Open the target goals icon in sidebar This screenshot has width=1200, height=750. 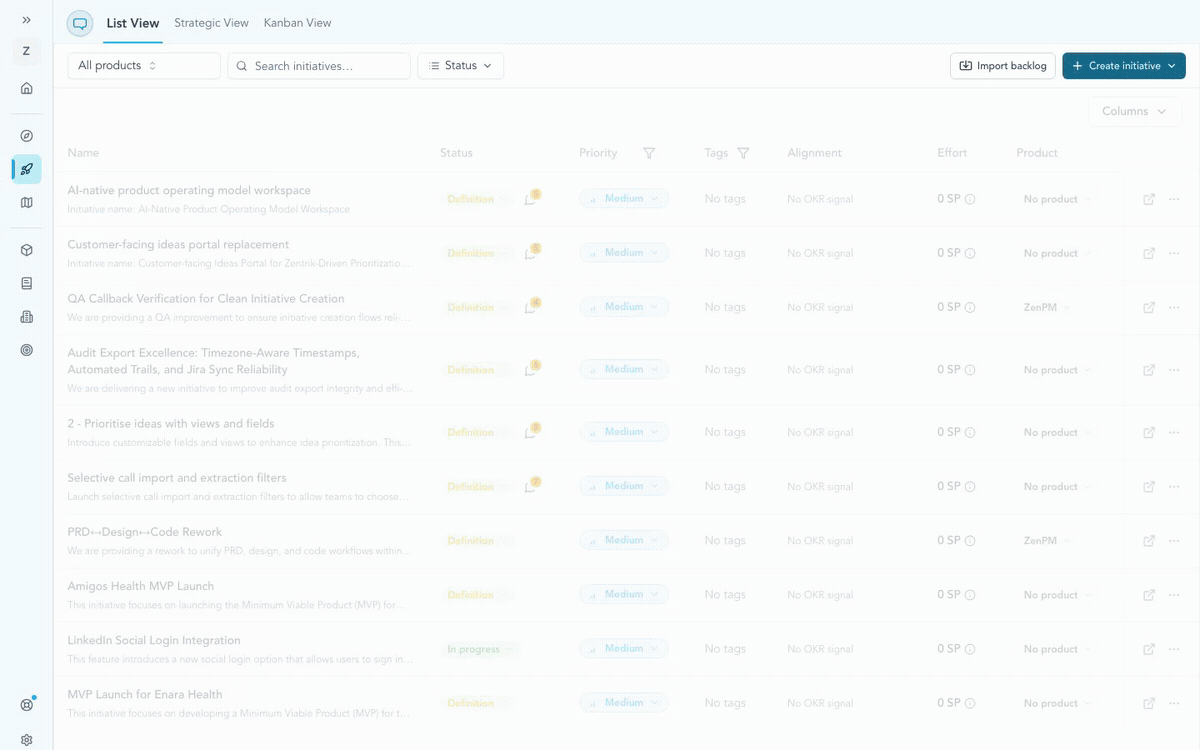pyautogui.click(x=26, y=350)
